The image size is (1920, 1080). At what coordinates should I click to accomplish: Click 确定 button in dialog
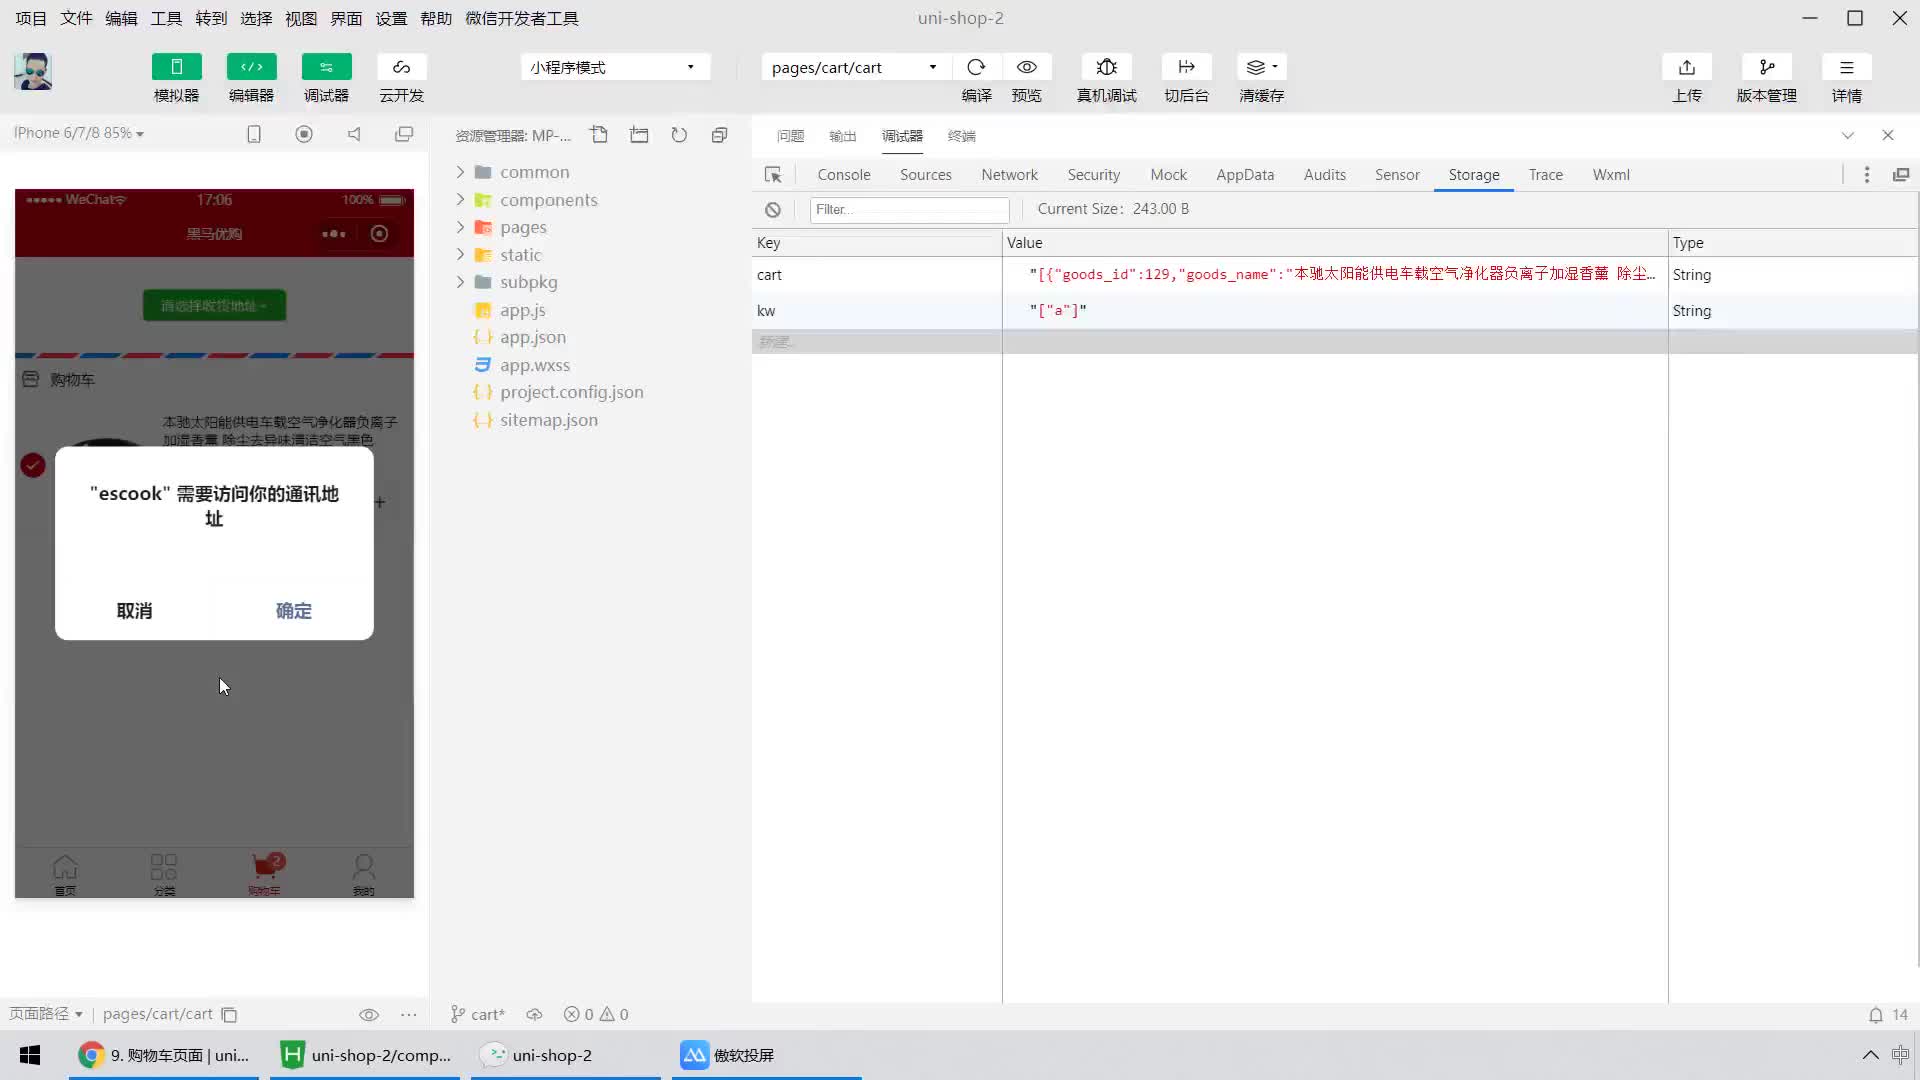[293, 611]
